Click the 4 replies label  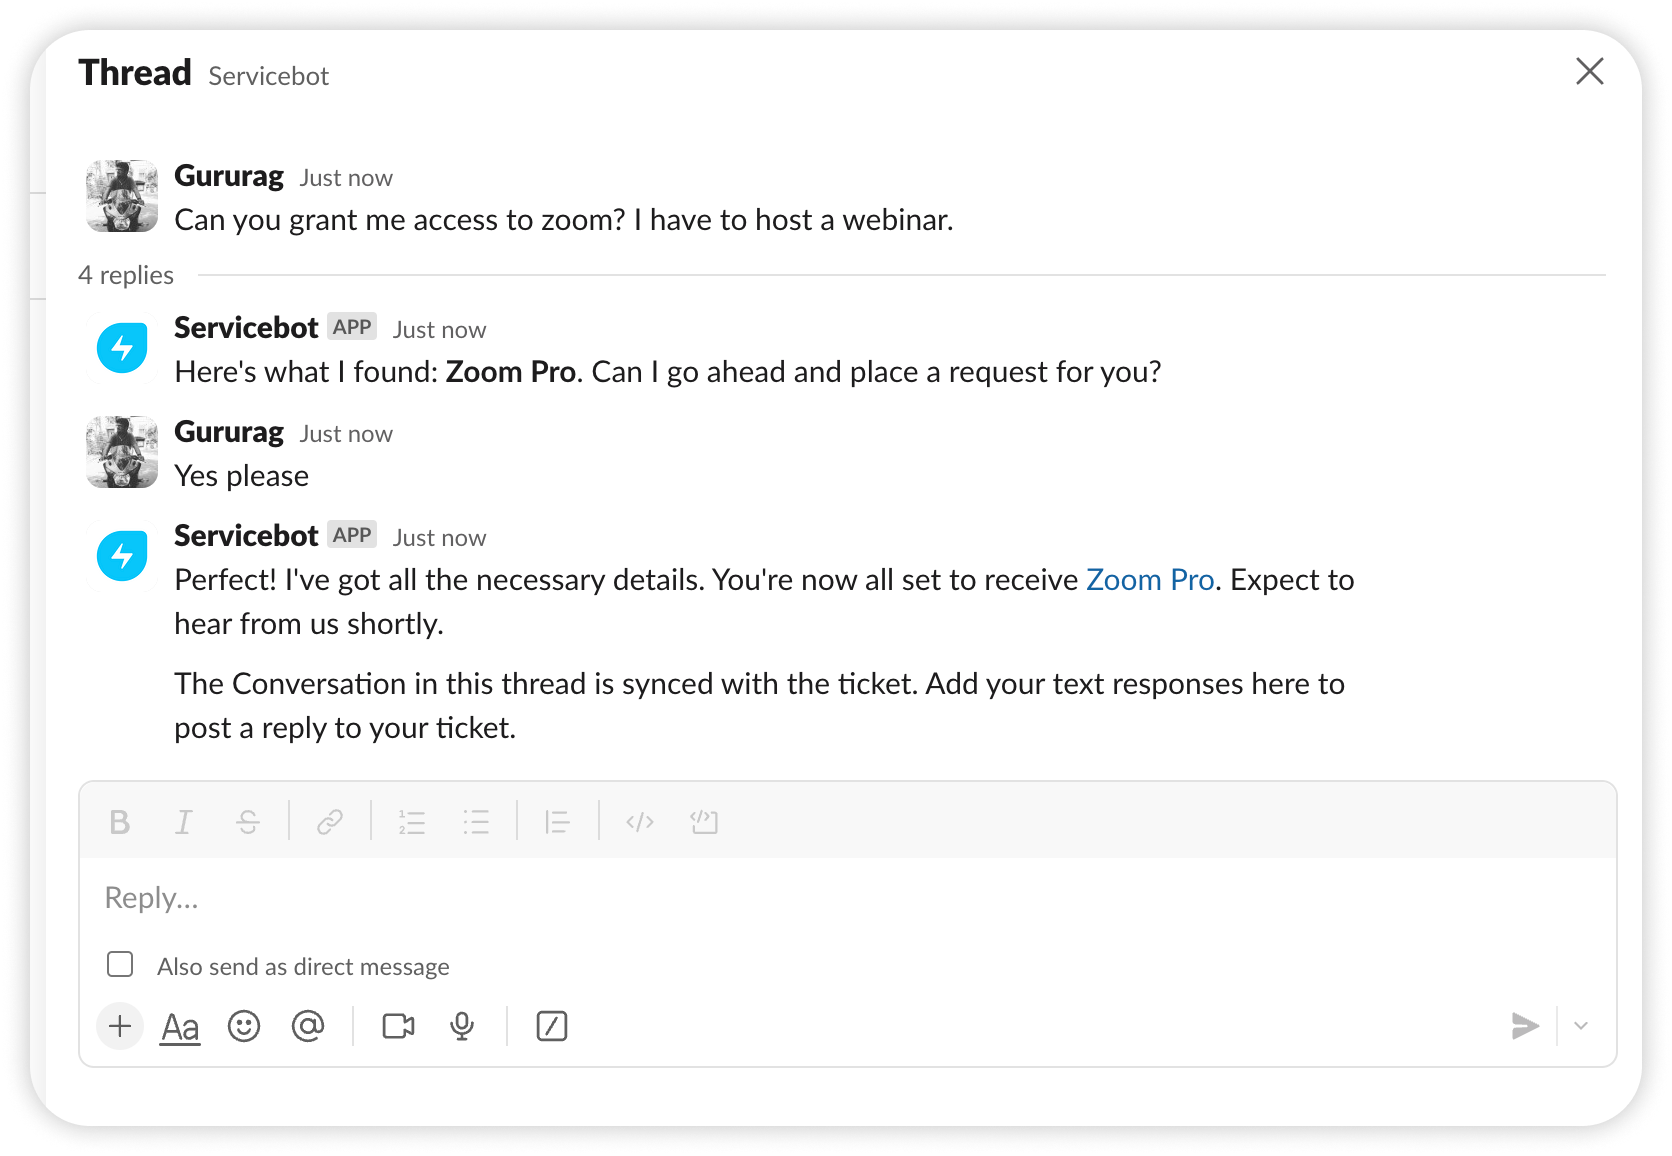[x=126, y=275]
